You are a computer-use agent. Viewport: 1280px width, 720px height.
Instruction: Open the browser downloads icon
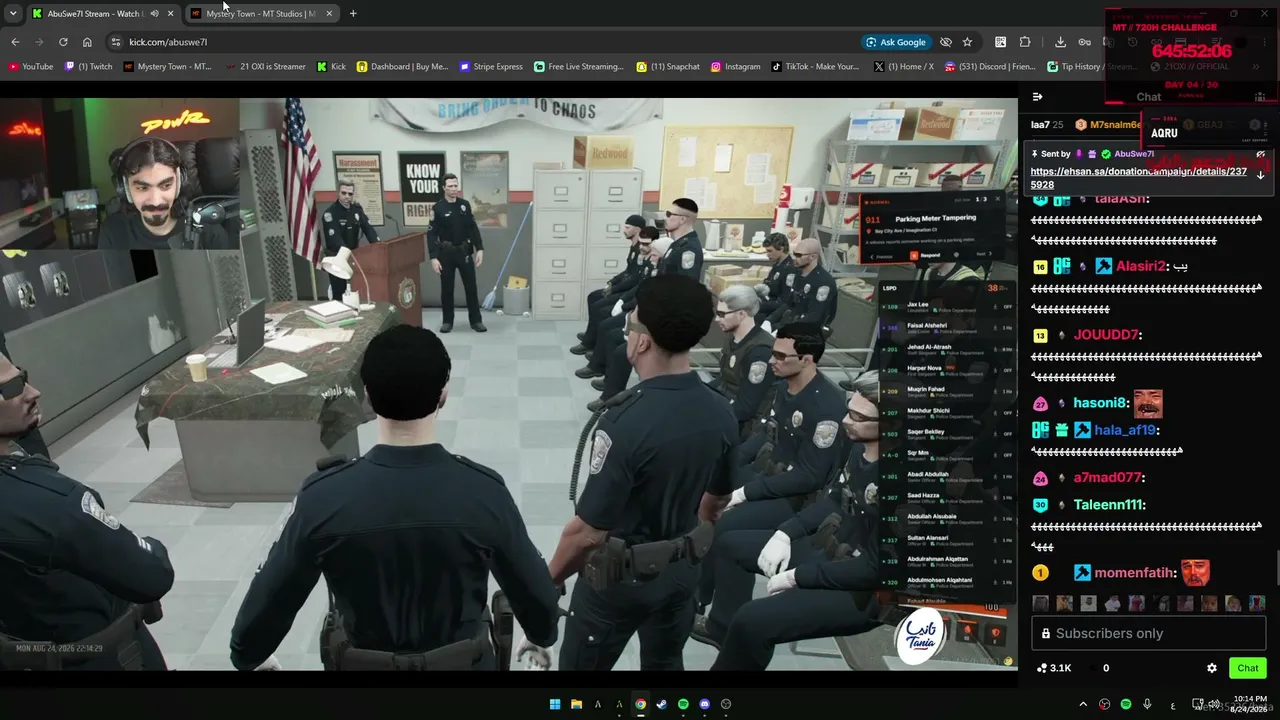coord(1060,42)
